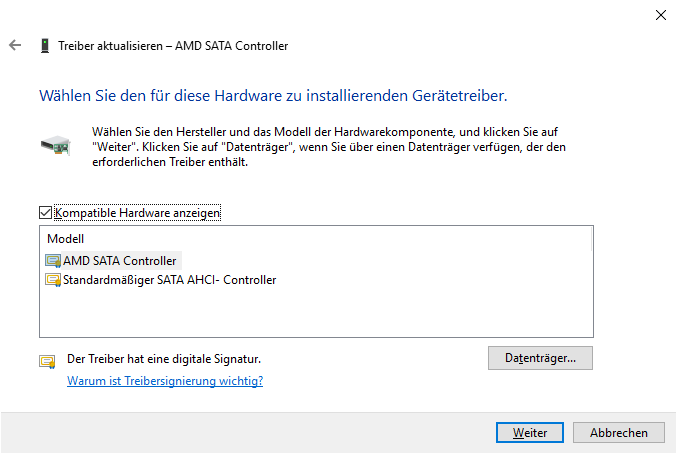Image resolution: width=677 pixels, height=454 pixels.
Task: Open the Datenträger... dialog button
Action: 541,357
